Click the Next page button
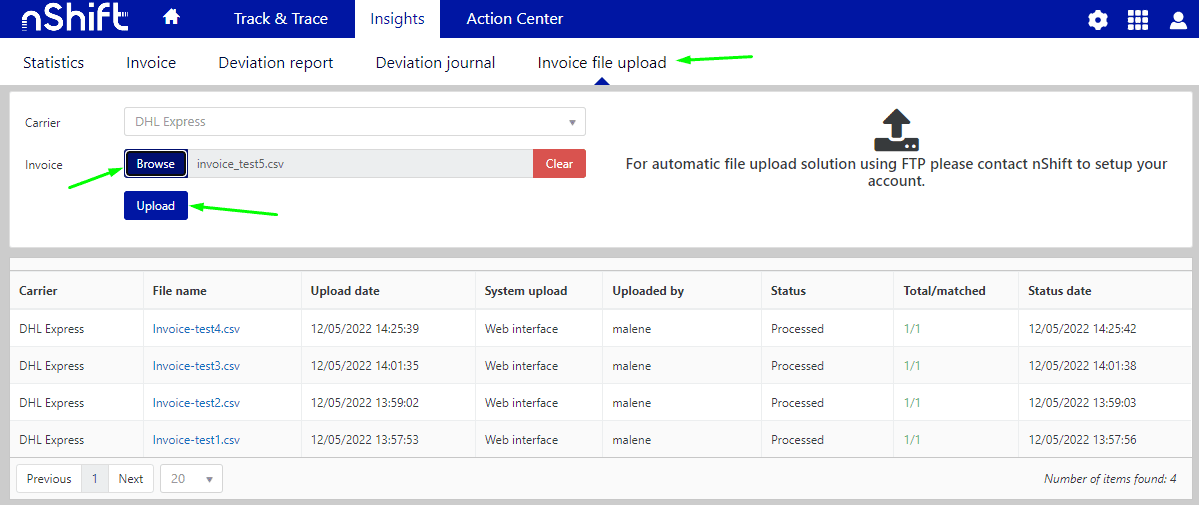The width and height of the screenshot is (1199, 505). click(131, 479)
